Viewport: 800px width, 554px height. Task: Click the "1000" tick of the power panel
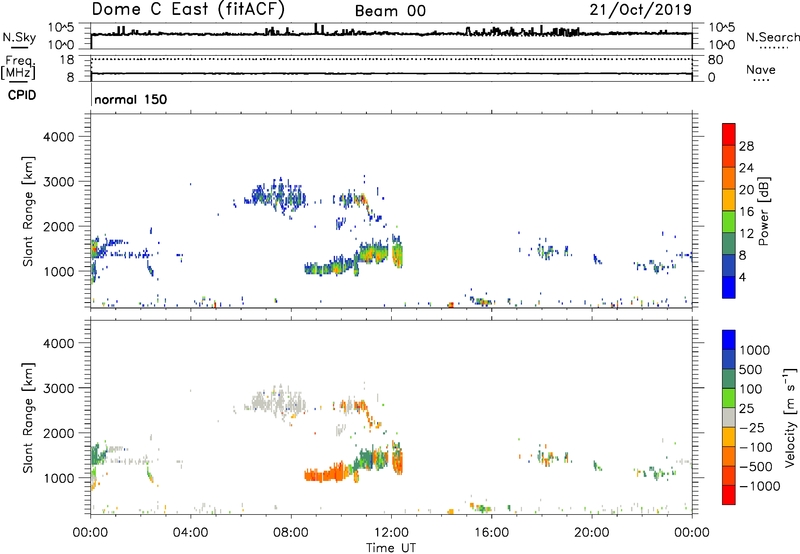pos(59,271)
